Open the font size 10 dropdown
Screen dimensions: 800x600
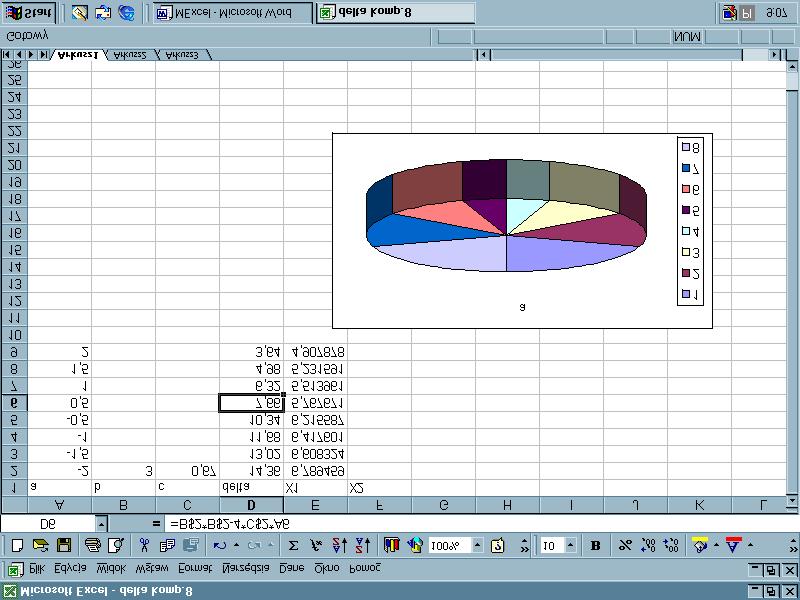[571, 545]
